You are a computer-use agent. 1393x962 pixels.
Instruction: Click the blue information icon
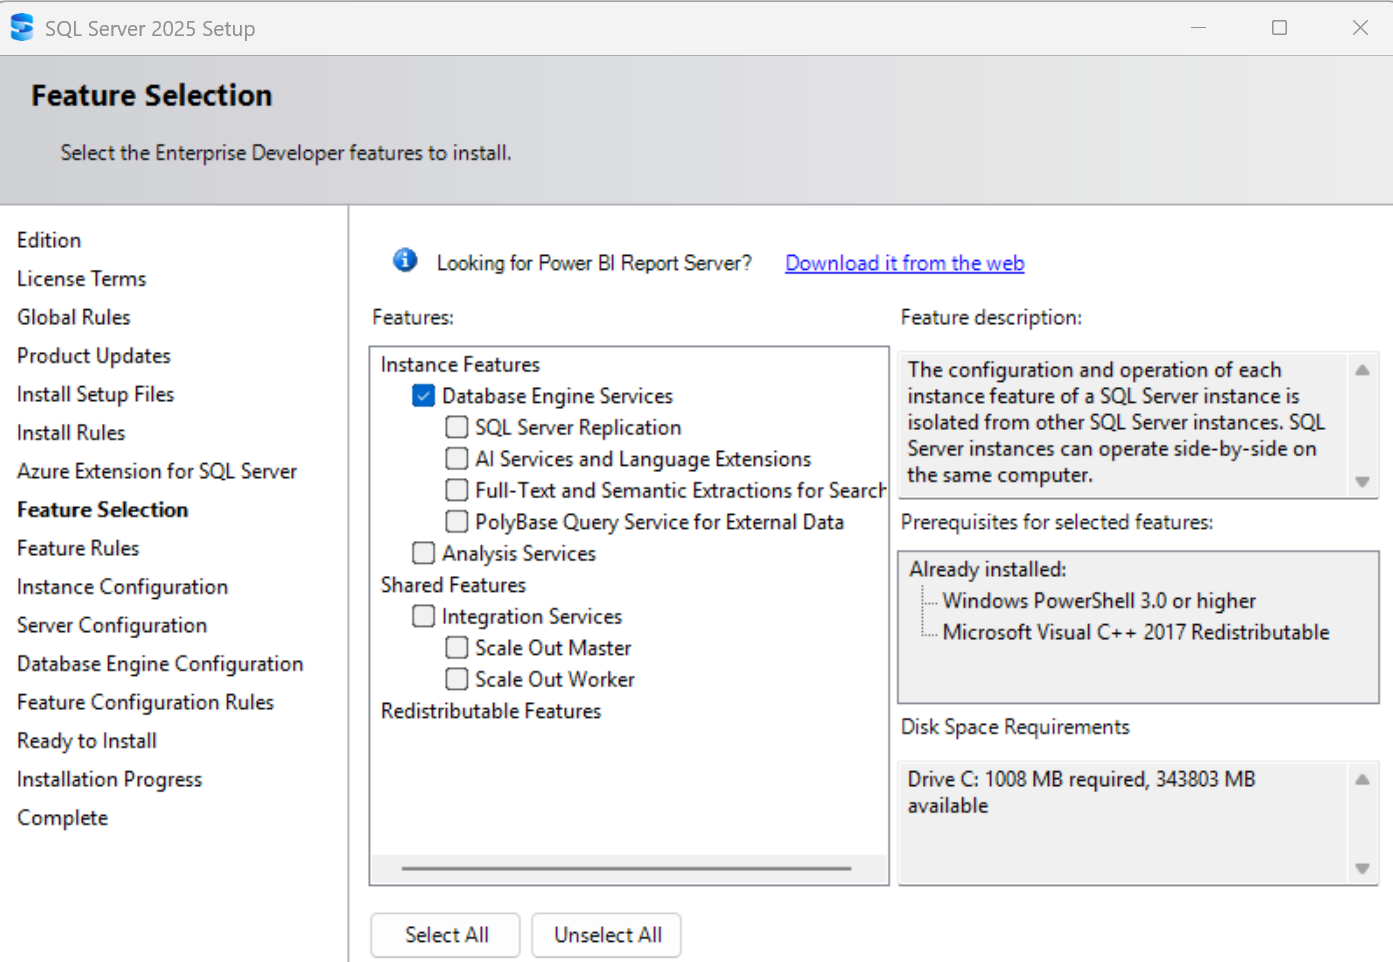[405, 261]
